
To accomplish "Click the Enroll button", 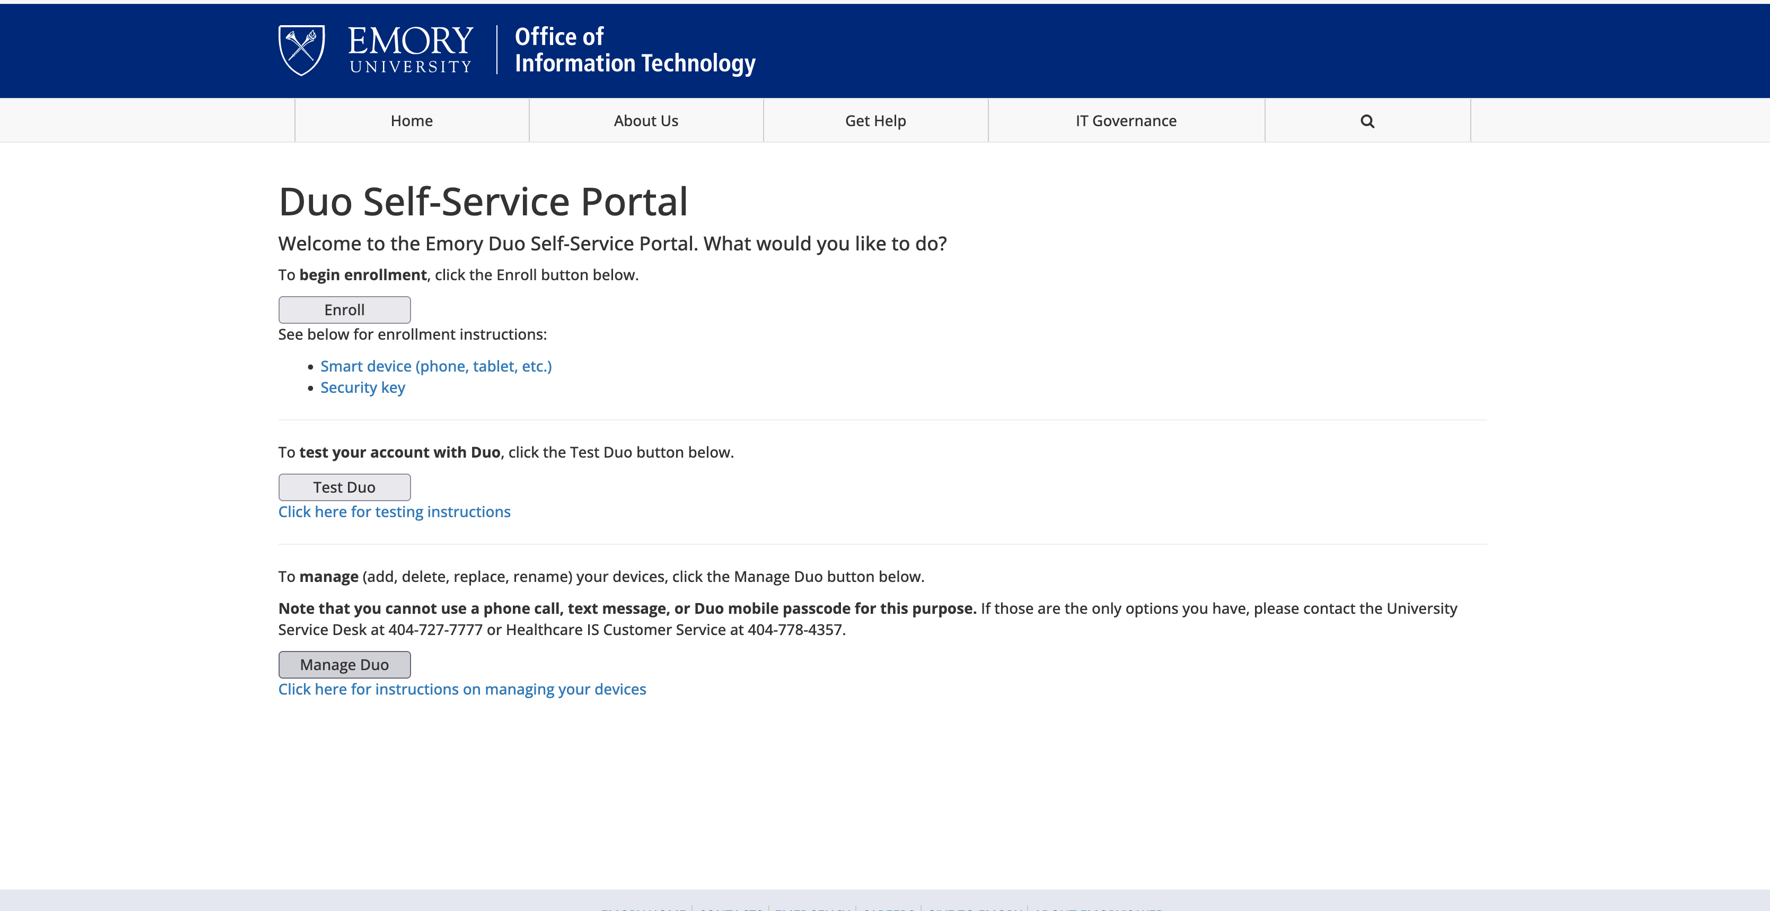I will [344, 310].
